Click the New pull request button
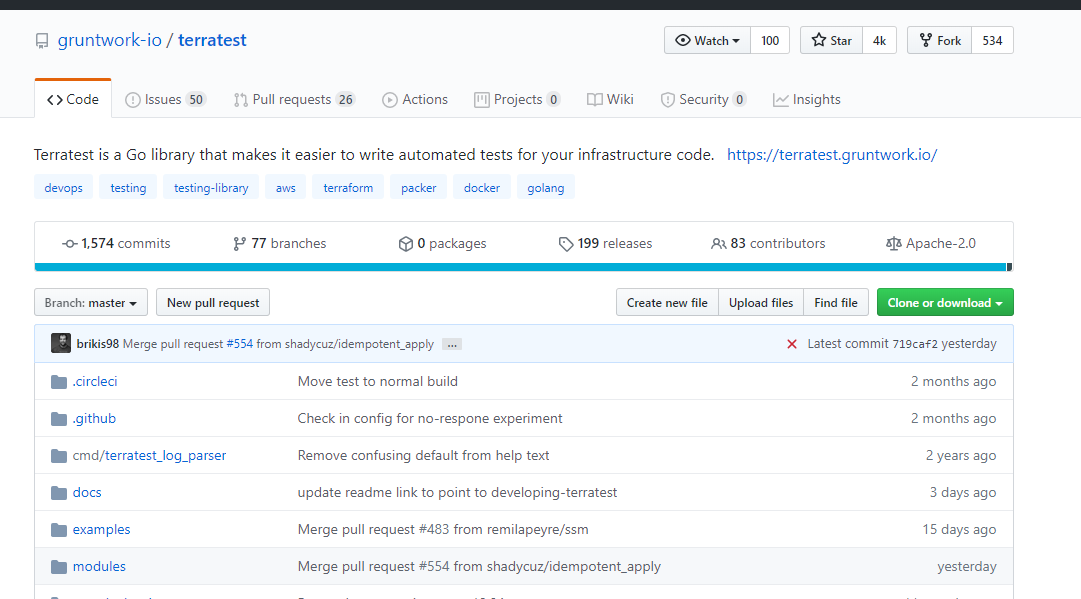Screen dimensions: 1081x599 pos(213,303)
